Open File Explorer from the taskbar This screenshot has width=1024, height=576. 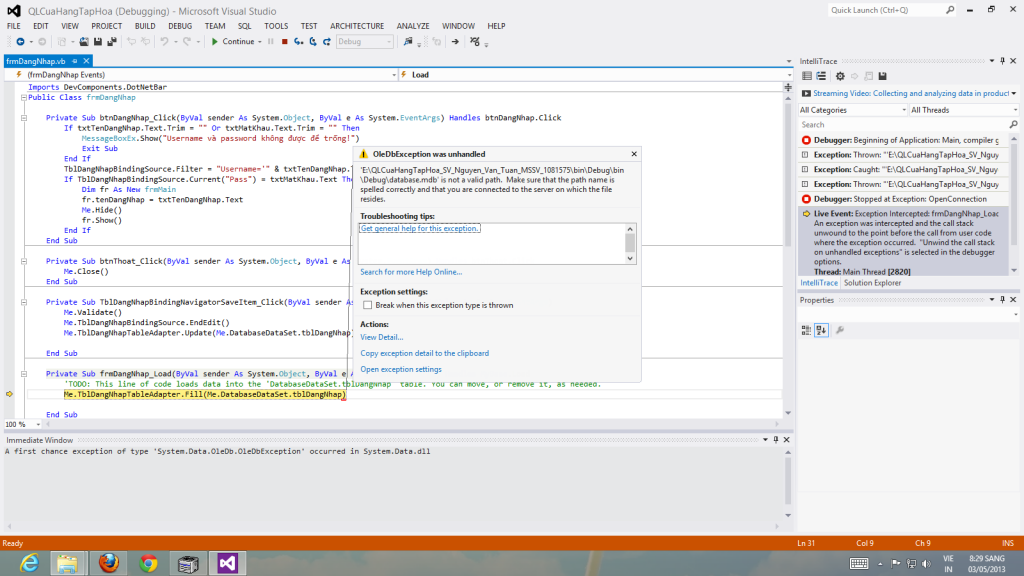pyautogui.click(x=67, y=563)
